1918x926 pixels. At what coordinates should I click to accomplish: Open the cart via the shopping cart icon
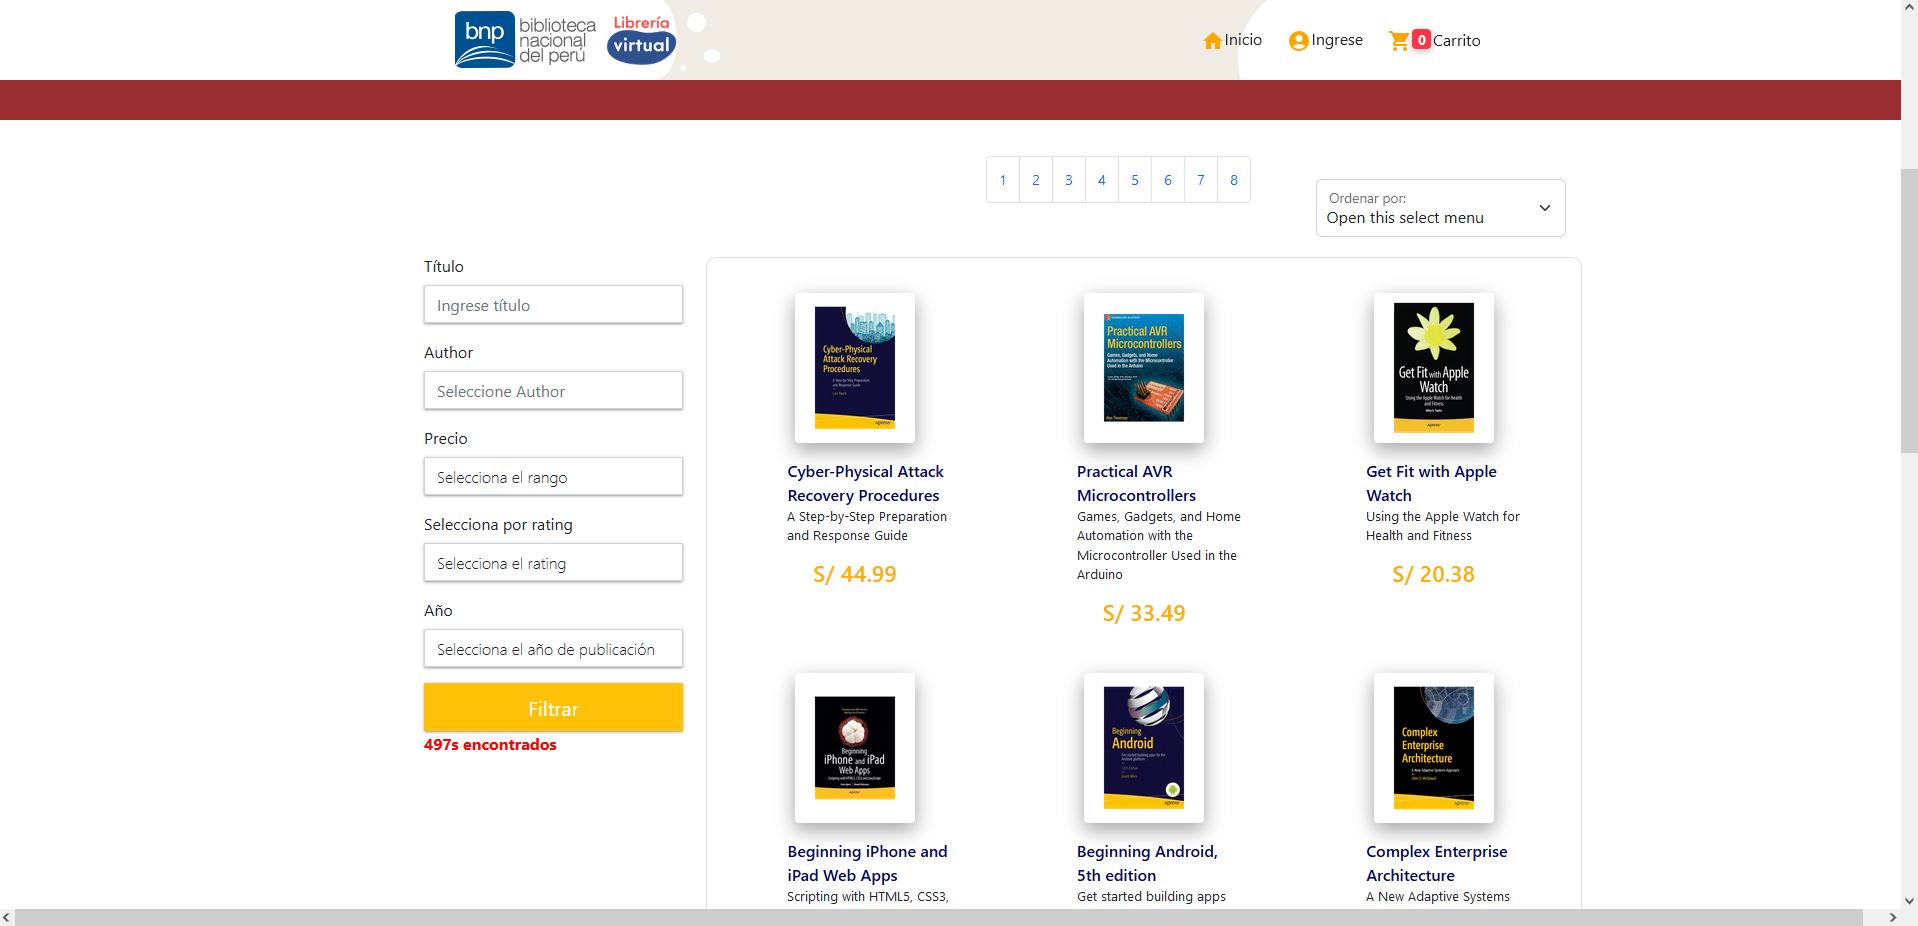(x=1401, y=40)
